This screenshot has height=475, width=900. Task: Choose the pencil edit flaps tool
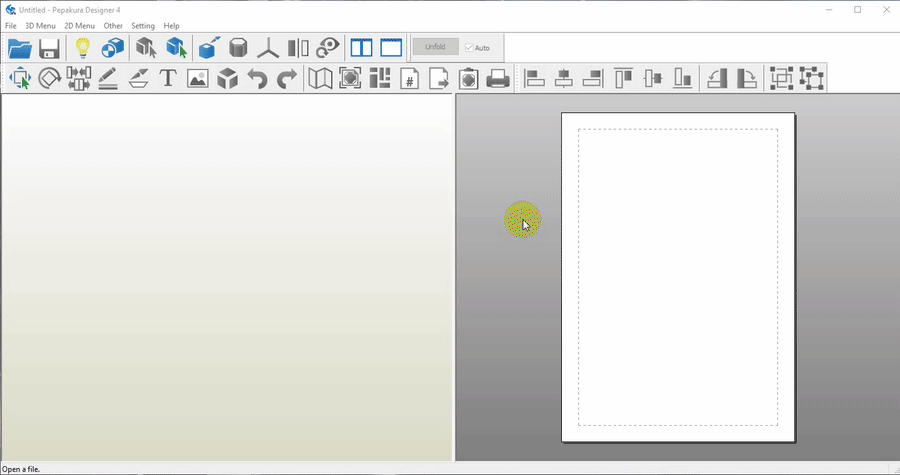[108, 78]
